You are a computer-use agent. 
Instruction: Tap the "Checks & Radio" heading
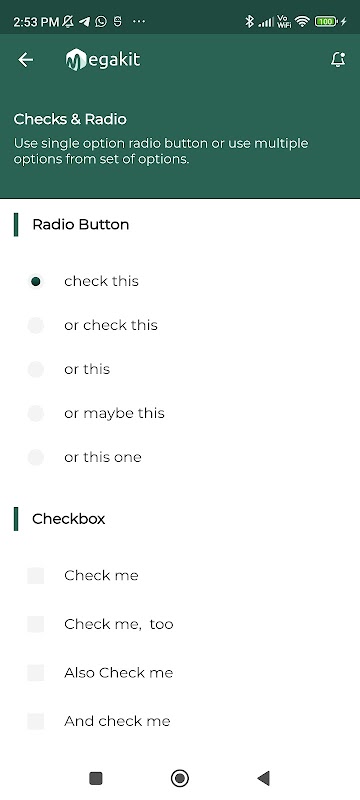click(70, 119)
